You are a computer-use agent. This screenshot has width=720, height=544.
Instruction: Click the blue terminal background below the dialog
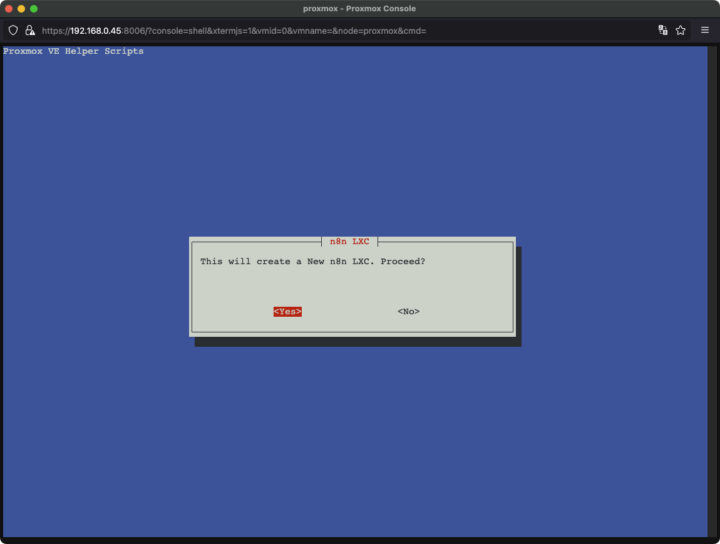360,440
